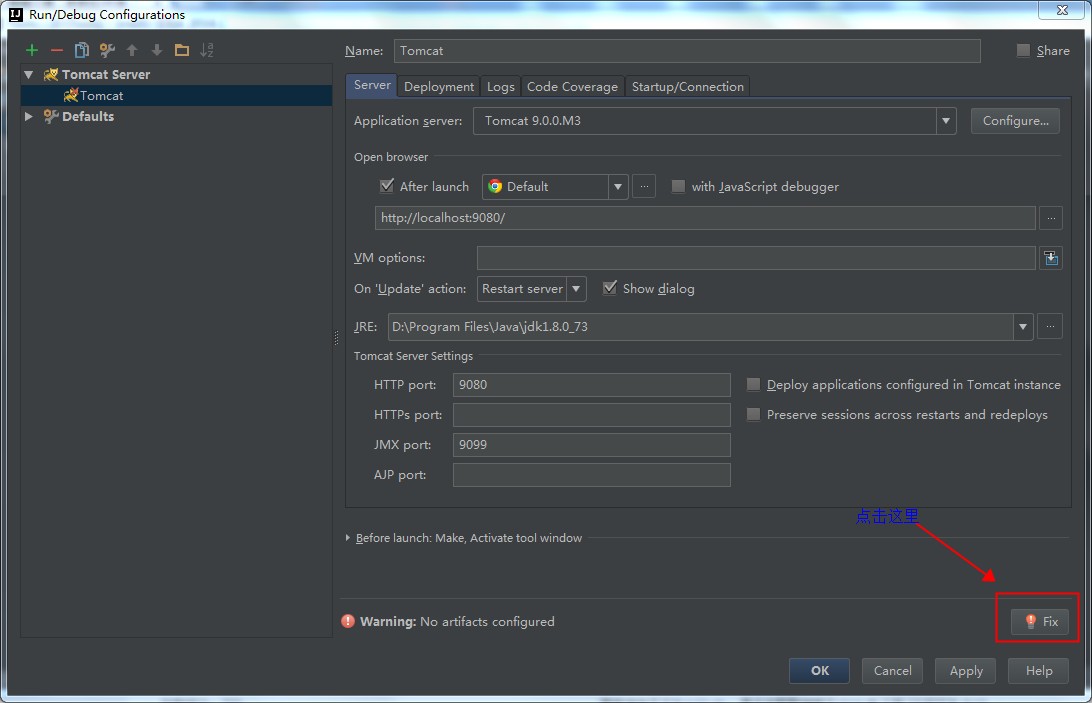Switch to the Deployment tab
This screenshot has width=1092, height=703.
(439, 86)
